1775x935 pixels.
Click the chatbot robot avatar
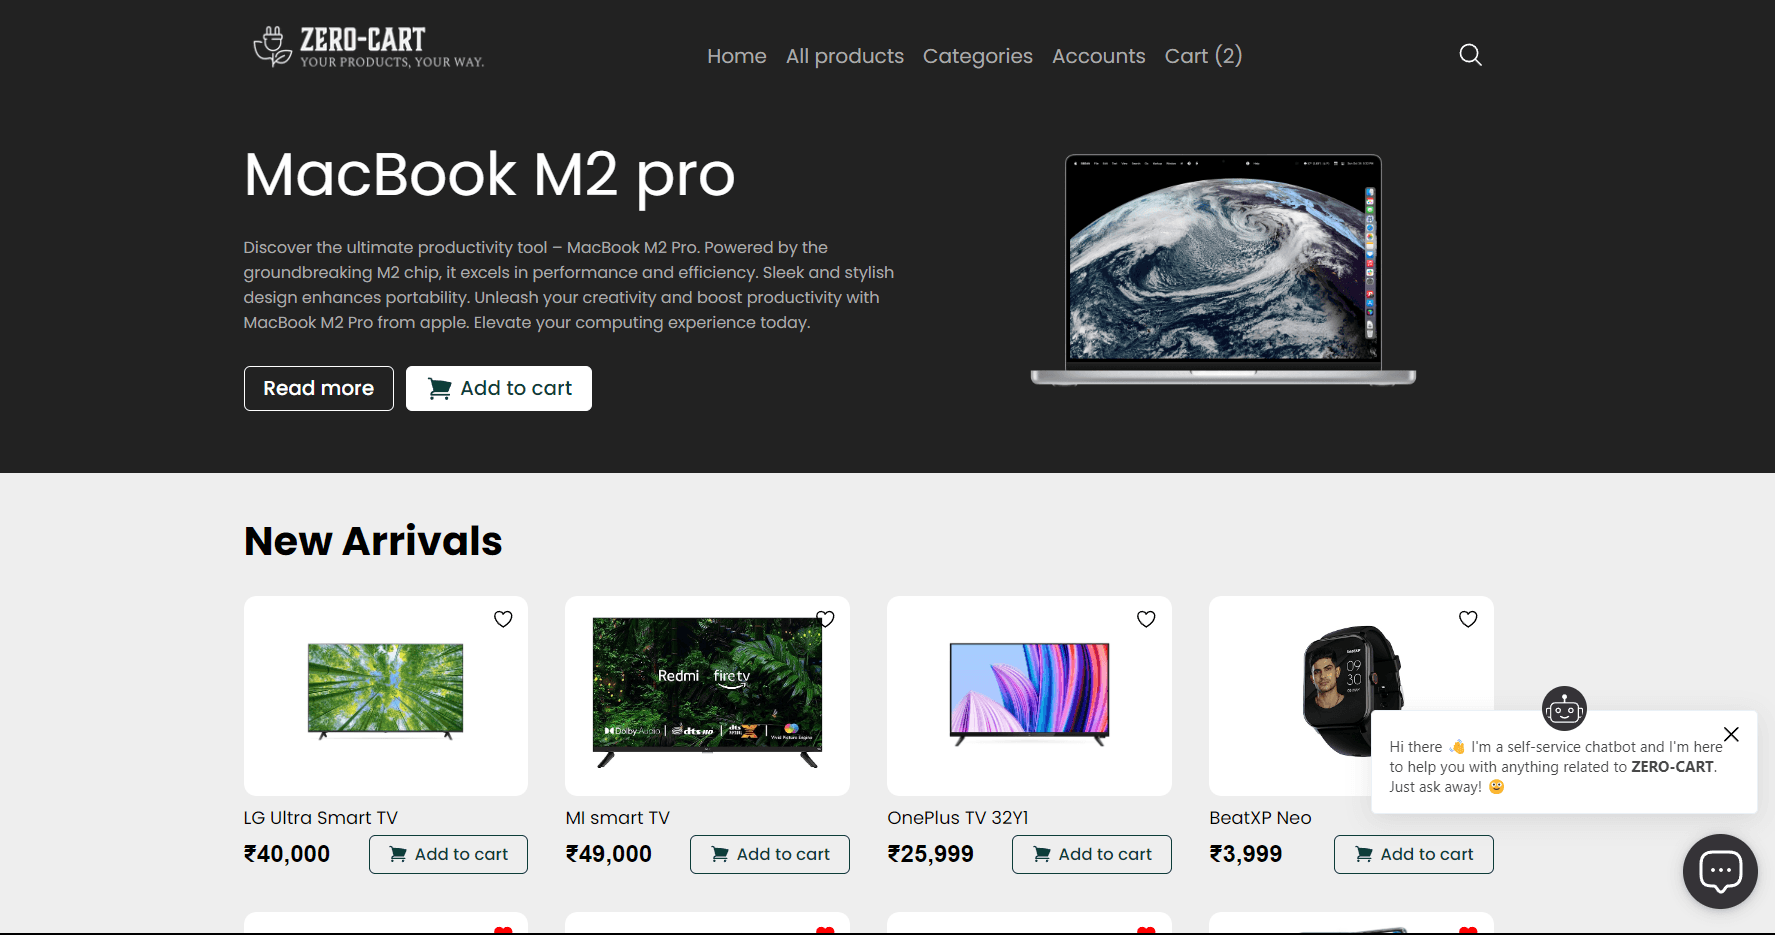click(x=1564, y=709)
